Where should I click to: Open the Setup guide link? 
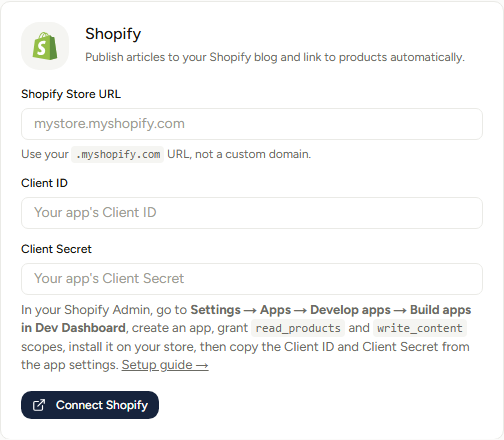click(x=165, y=365)
